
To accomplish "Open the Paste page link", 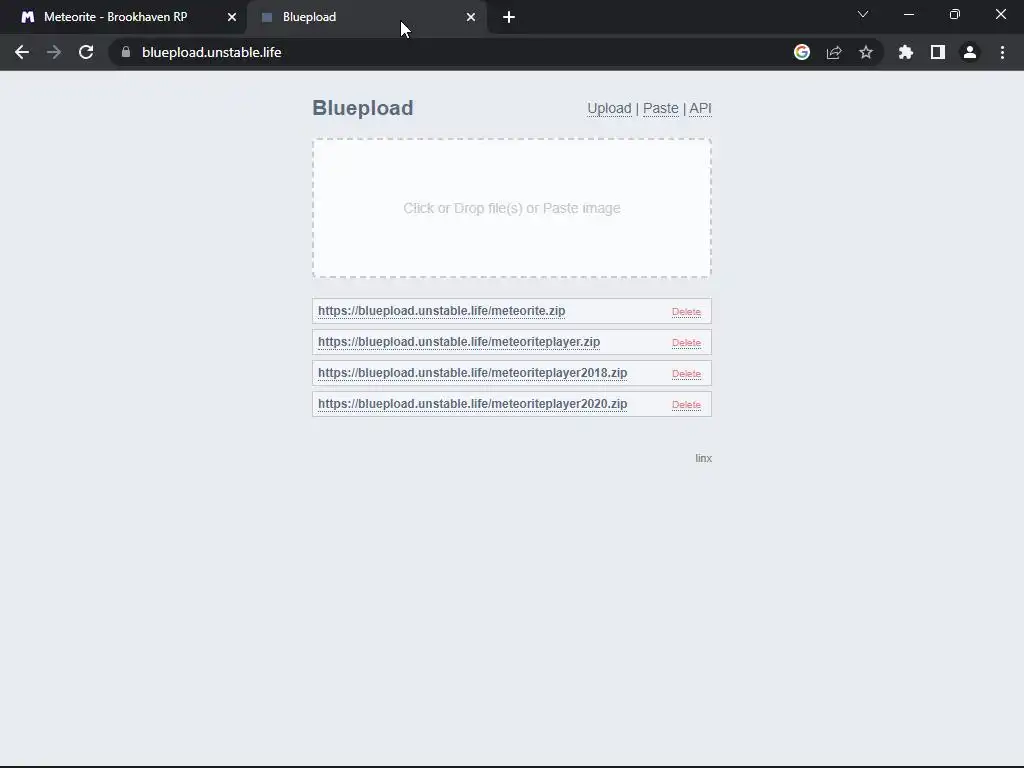I will click(x=660, y=108).
